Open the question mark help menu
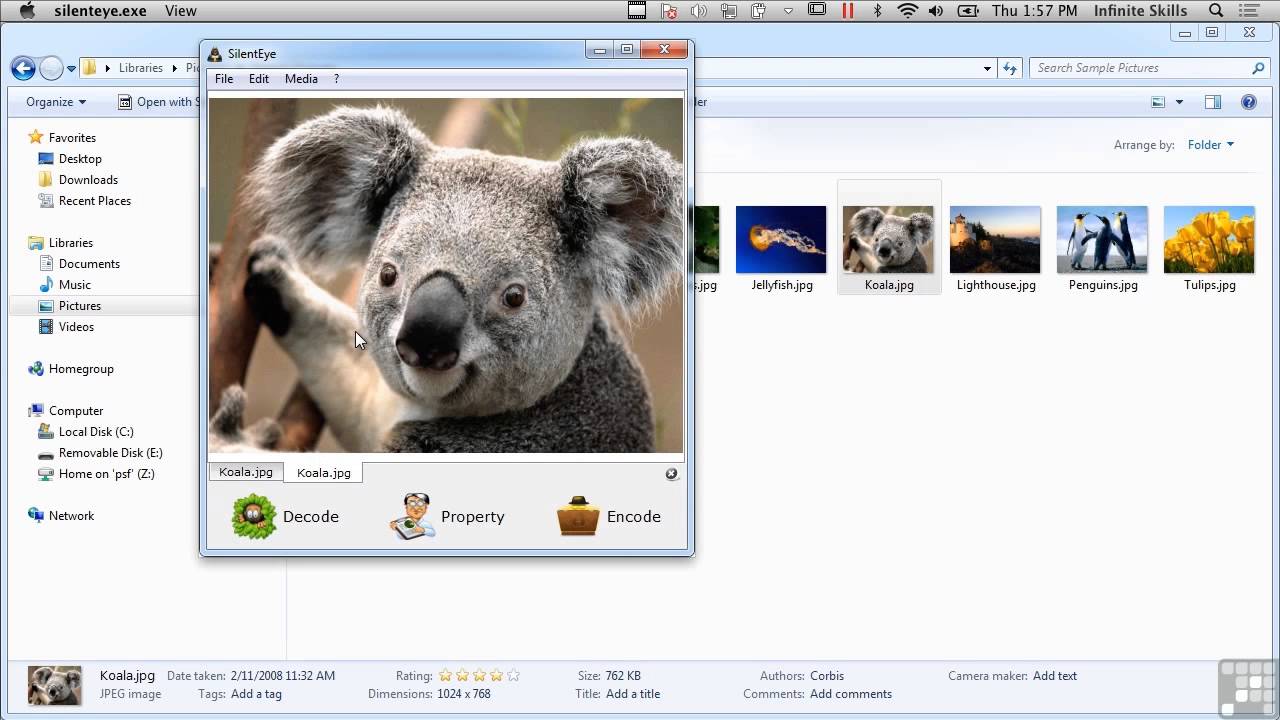The image size is (1280, 720). click(x=336, y=79)
